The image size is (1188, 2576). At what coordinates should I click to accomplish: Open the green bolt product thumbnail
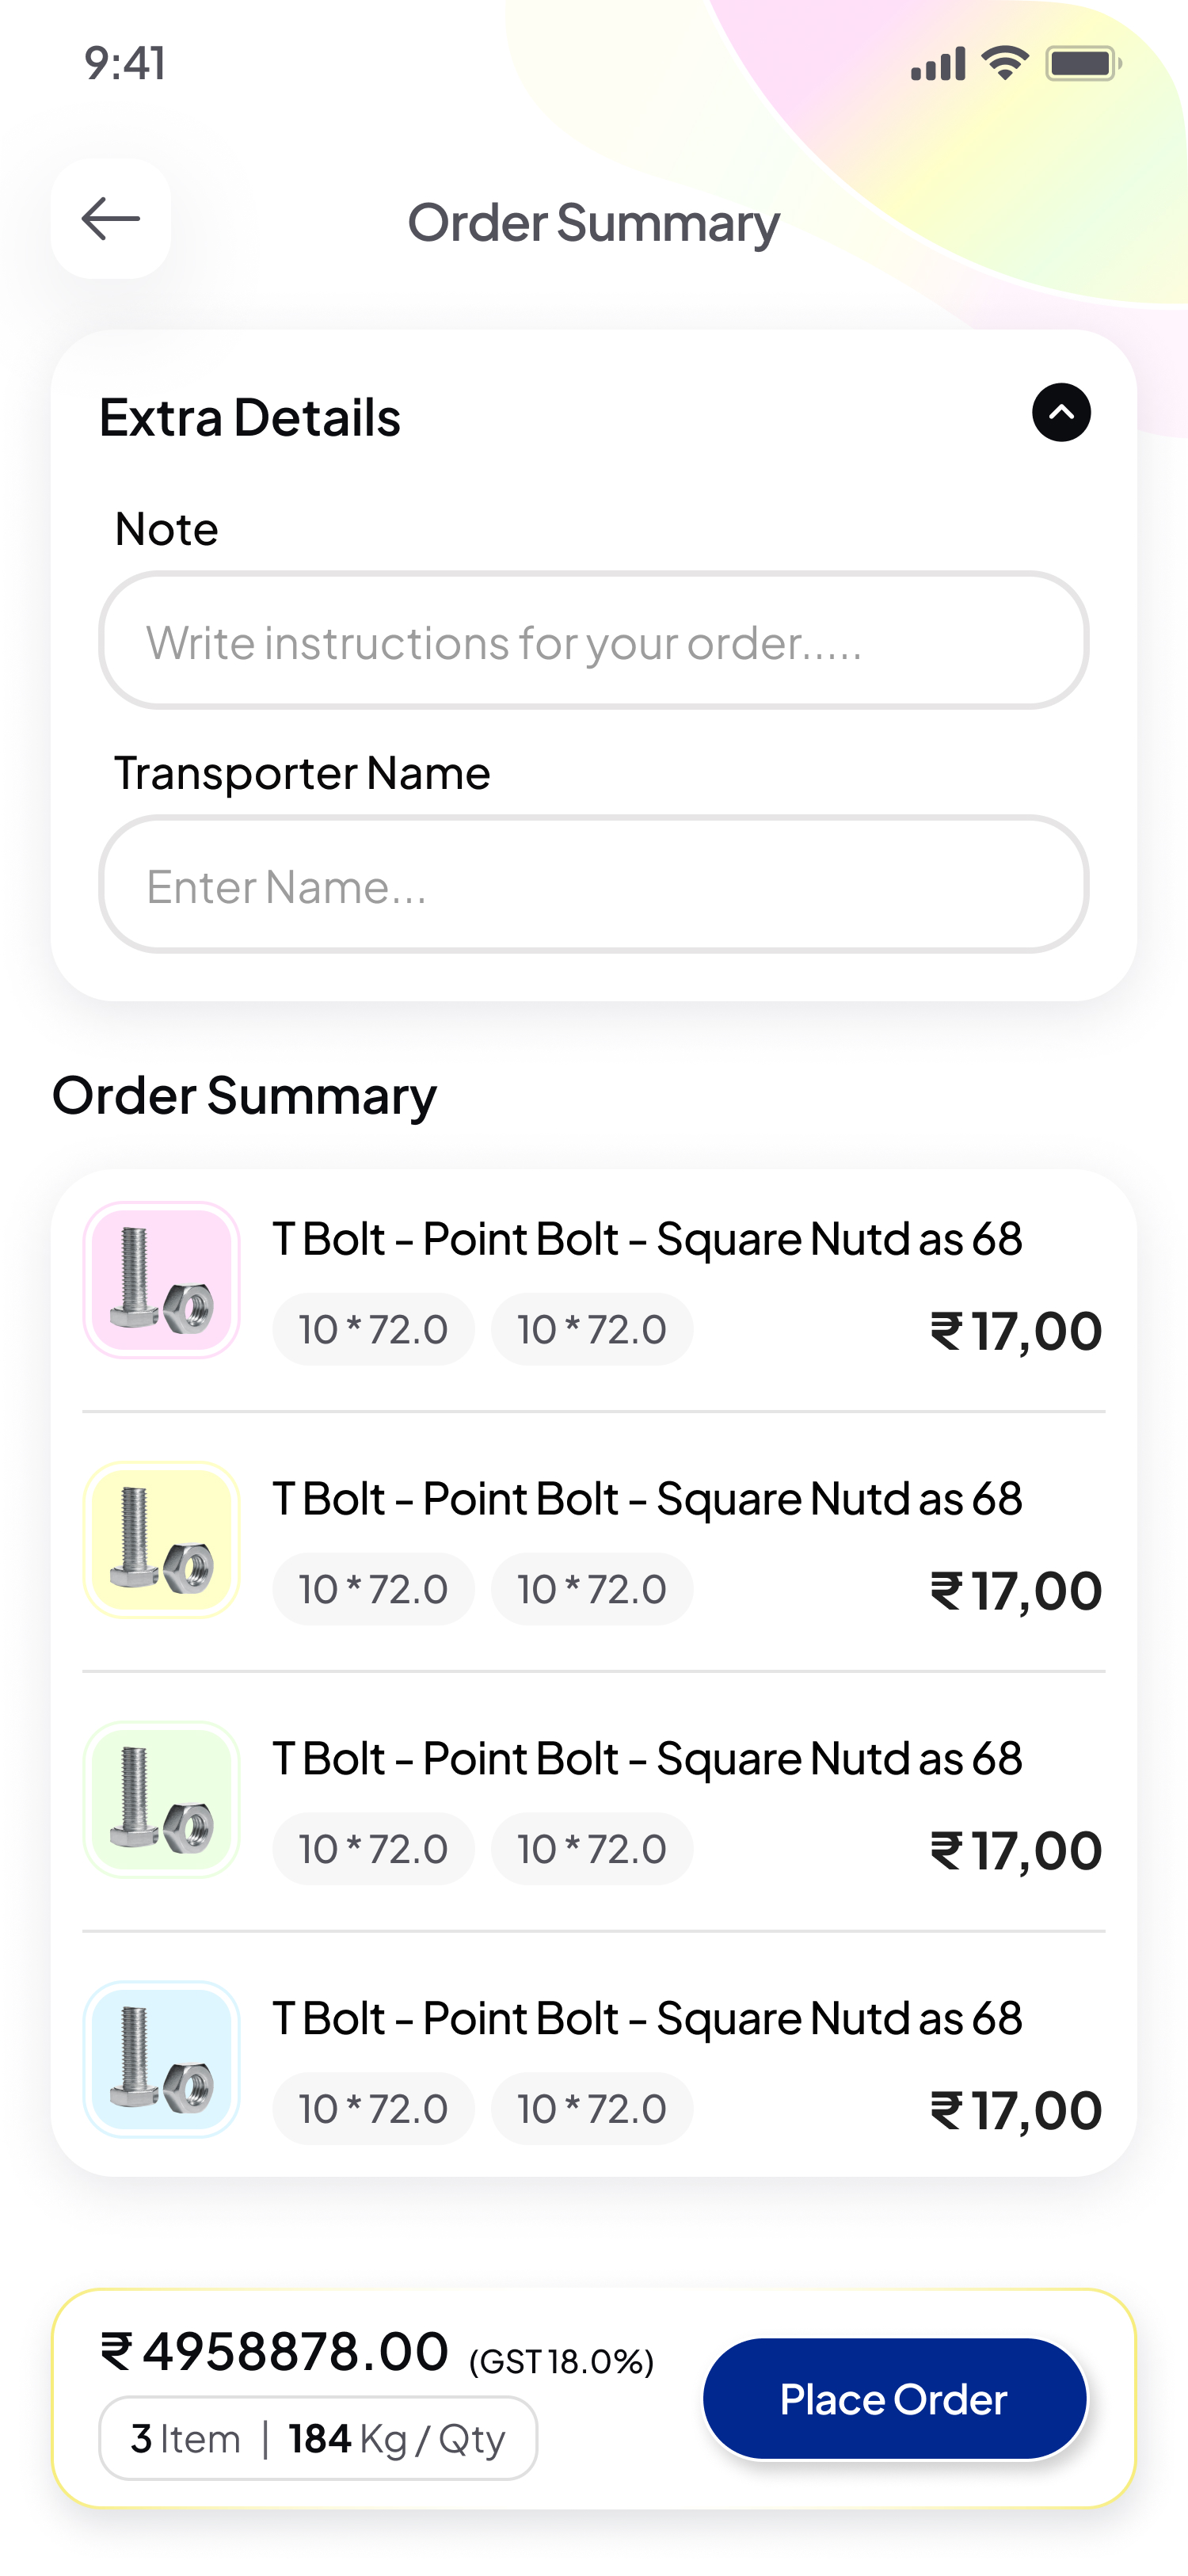161,1800
